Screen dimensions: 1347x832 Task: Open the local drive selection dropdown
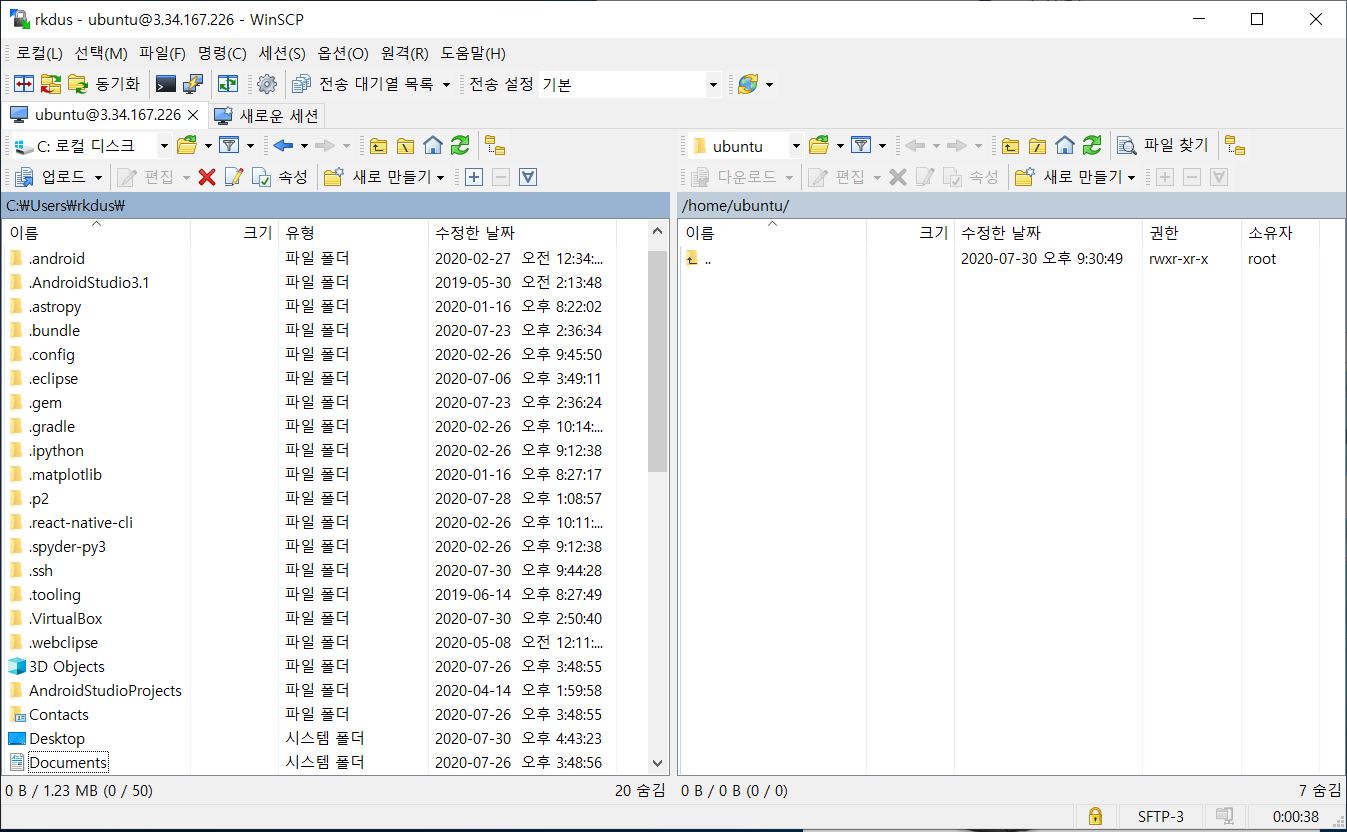pyautogui.click(x=165, y=146)
